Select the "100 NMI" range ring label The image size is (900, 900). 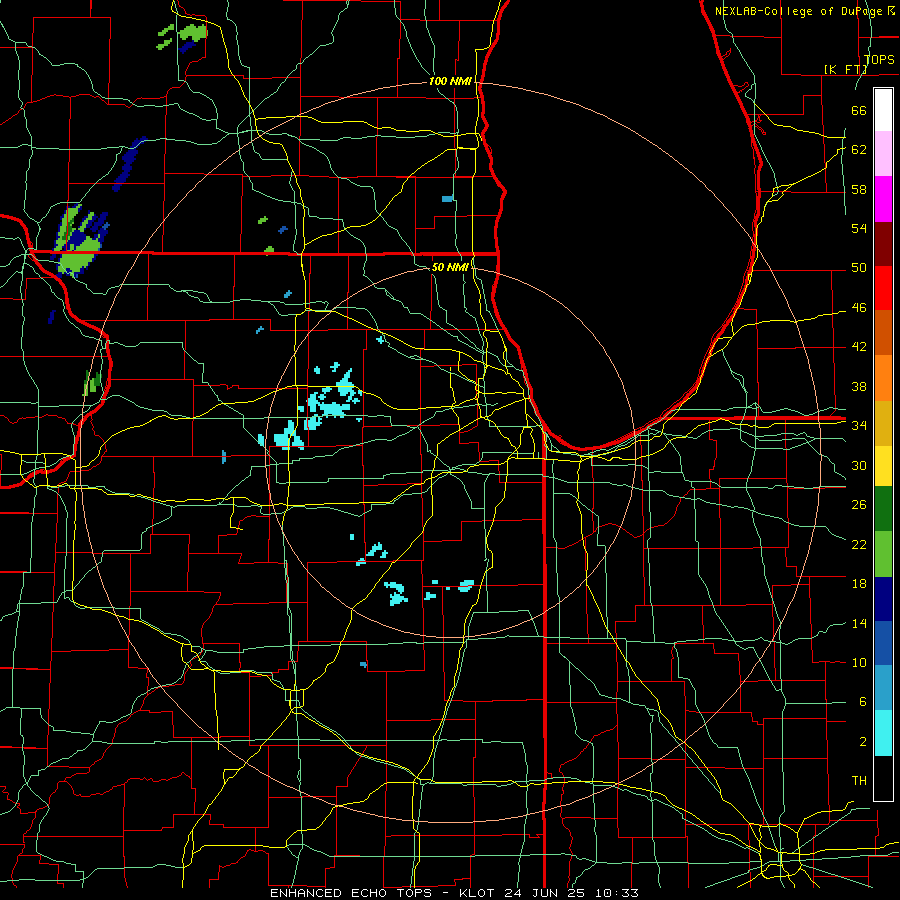click(x=450, y=81)
